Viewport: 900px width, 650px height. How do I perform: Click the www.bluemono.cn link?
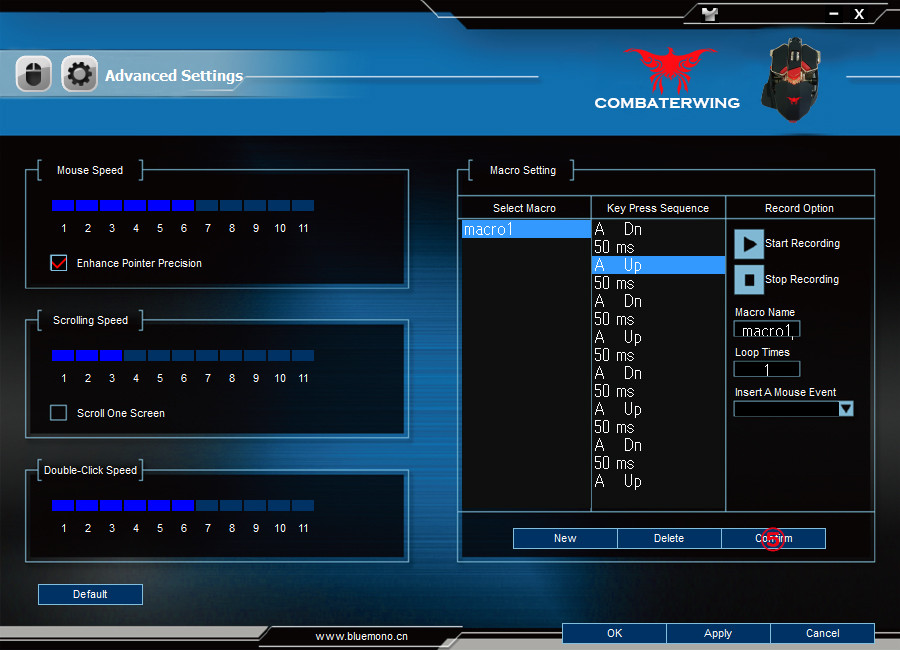[362, 636]
